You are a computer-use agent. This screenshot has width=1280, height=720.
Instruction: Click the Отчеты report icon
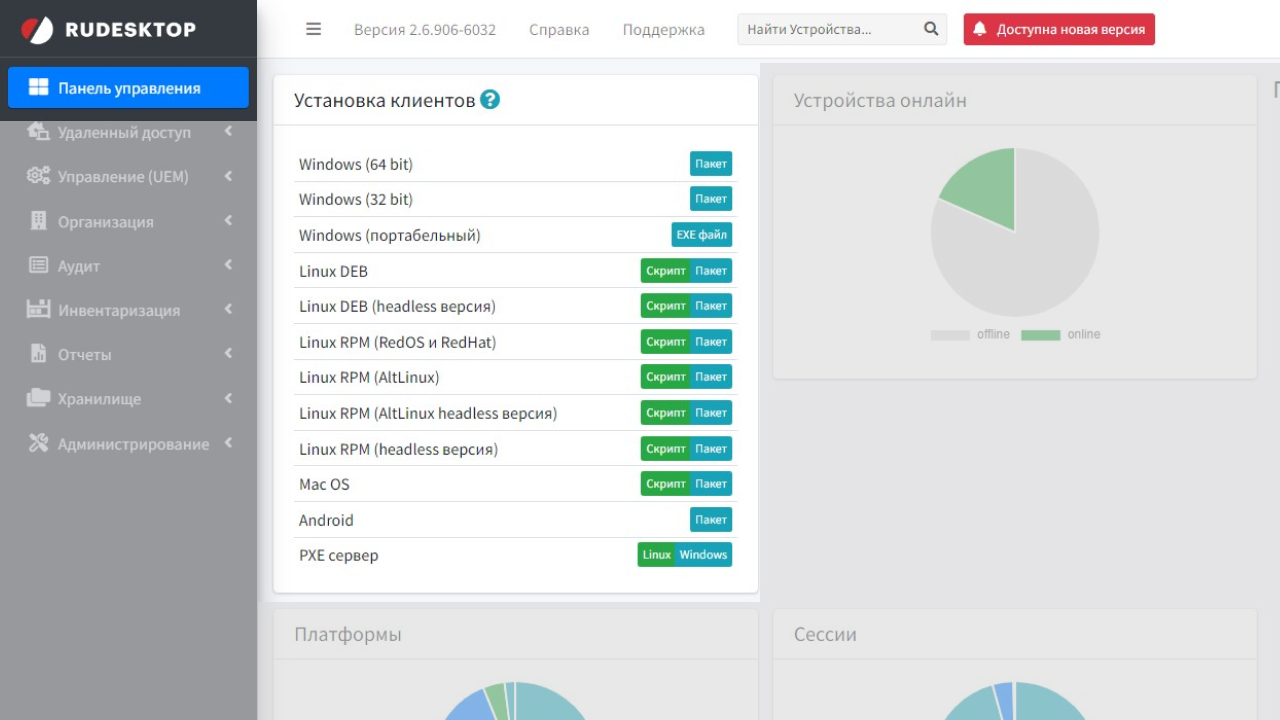(39, 353)
